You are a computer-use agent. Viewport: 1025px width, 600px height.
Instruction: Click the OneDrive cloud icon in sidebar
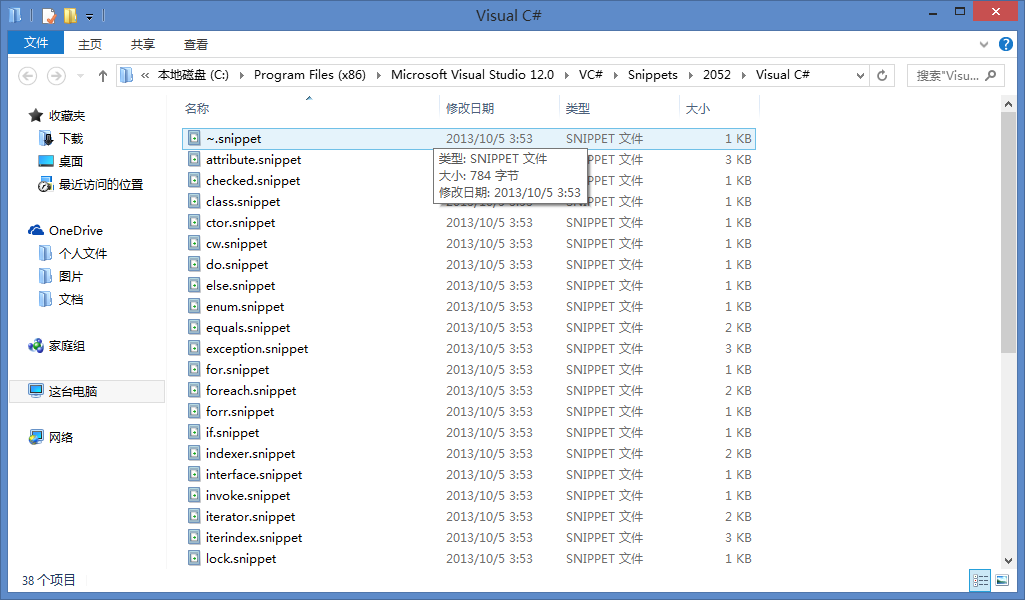tap(36, 231)
